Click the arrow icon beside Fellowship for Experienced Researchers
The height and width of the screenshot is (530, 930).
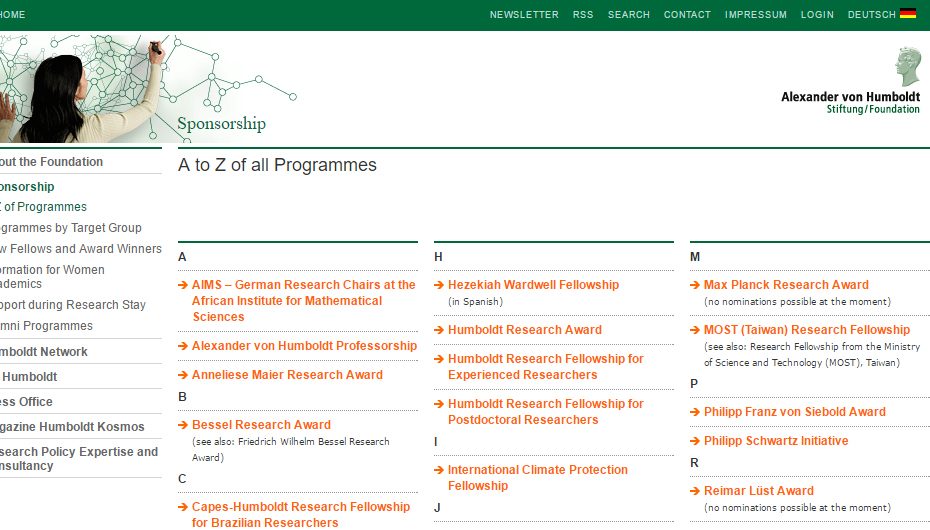pyautogui.click(x=439, y=359)
